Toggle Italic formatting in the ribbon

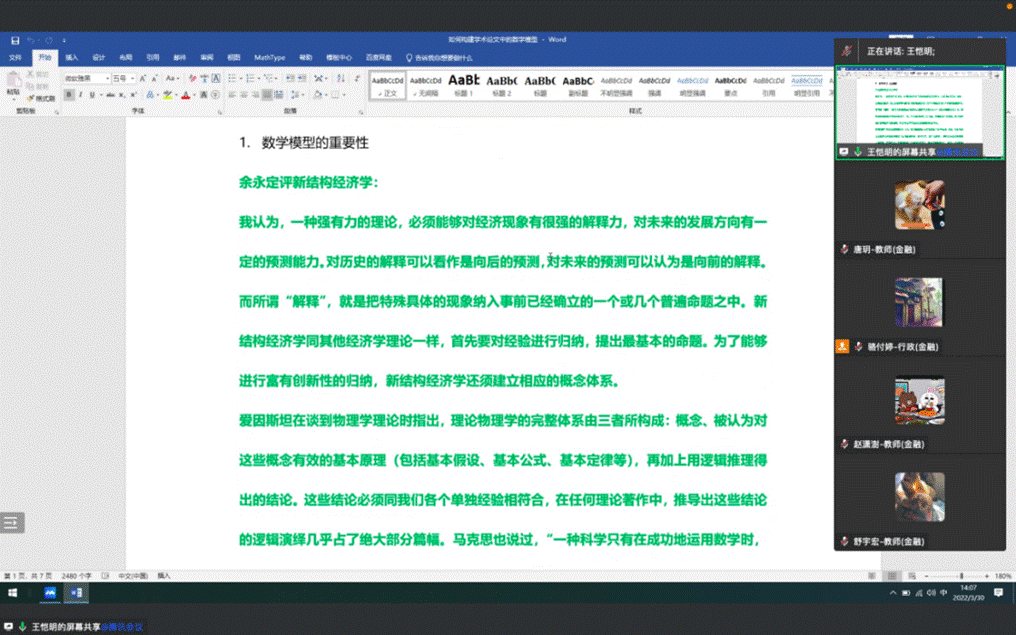pyautogui.click(x=80, y=95)
